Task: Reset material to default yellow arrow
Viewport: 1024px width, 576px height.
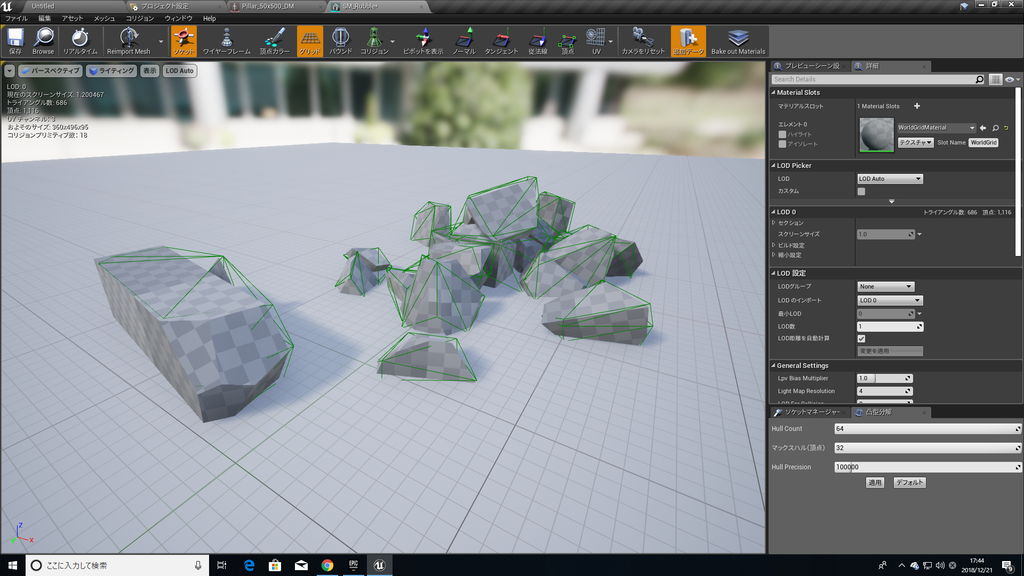Action: [1006, 128]
